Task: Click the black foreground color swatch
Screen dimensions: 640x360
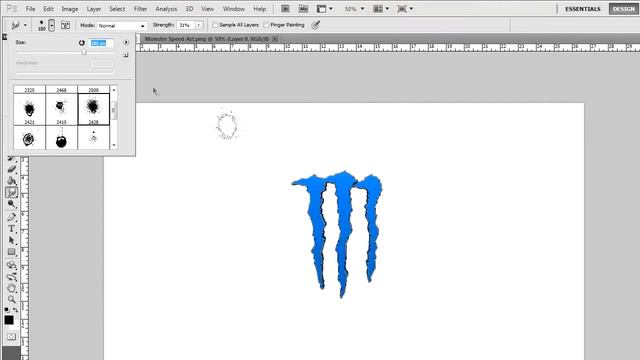Action: [x=9, y=320]
